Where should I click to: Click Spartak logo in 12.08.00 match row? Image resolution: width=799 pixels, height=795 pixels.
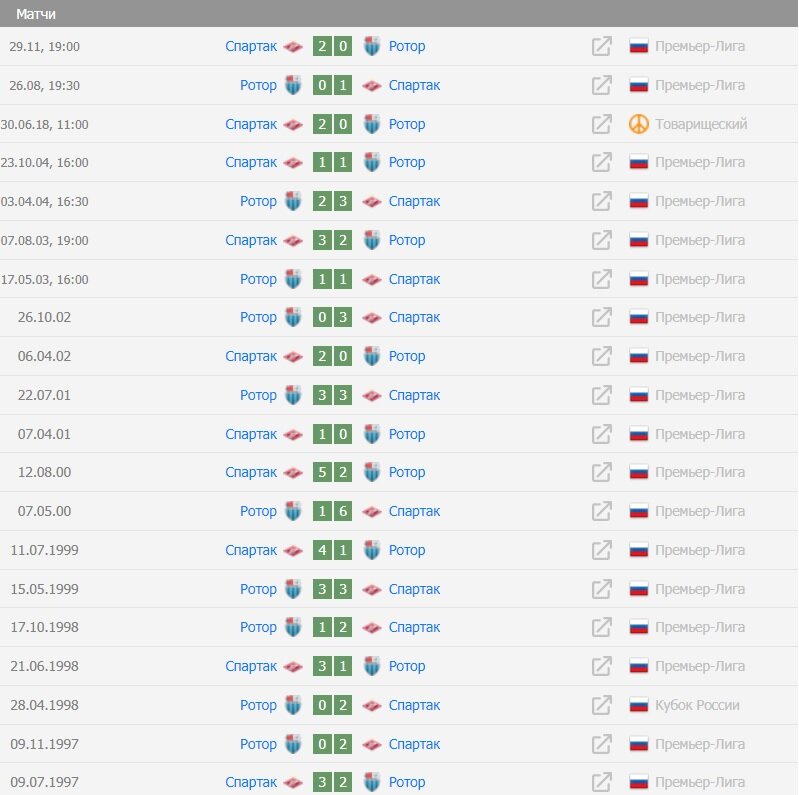pos(293,473)
